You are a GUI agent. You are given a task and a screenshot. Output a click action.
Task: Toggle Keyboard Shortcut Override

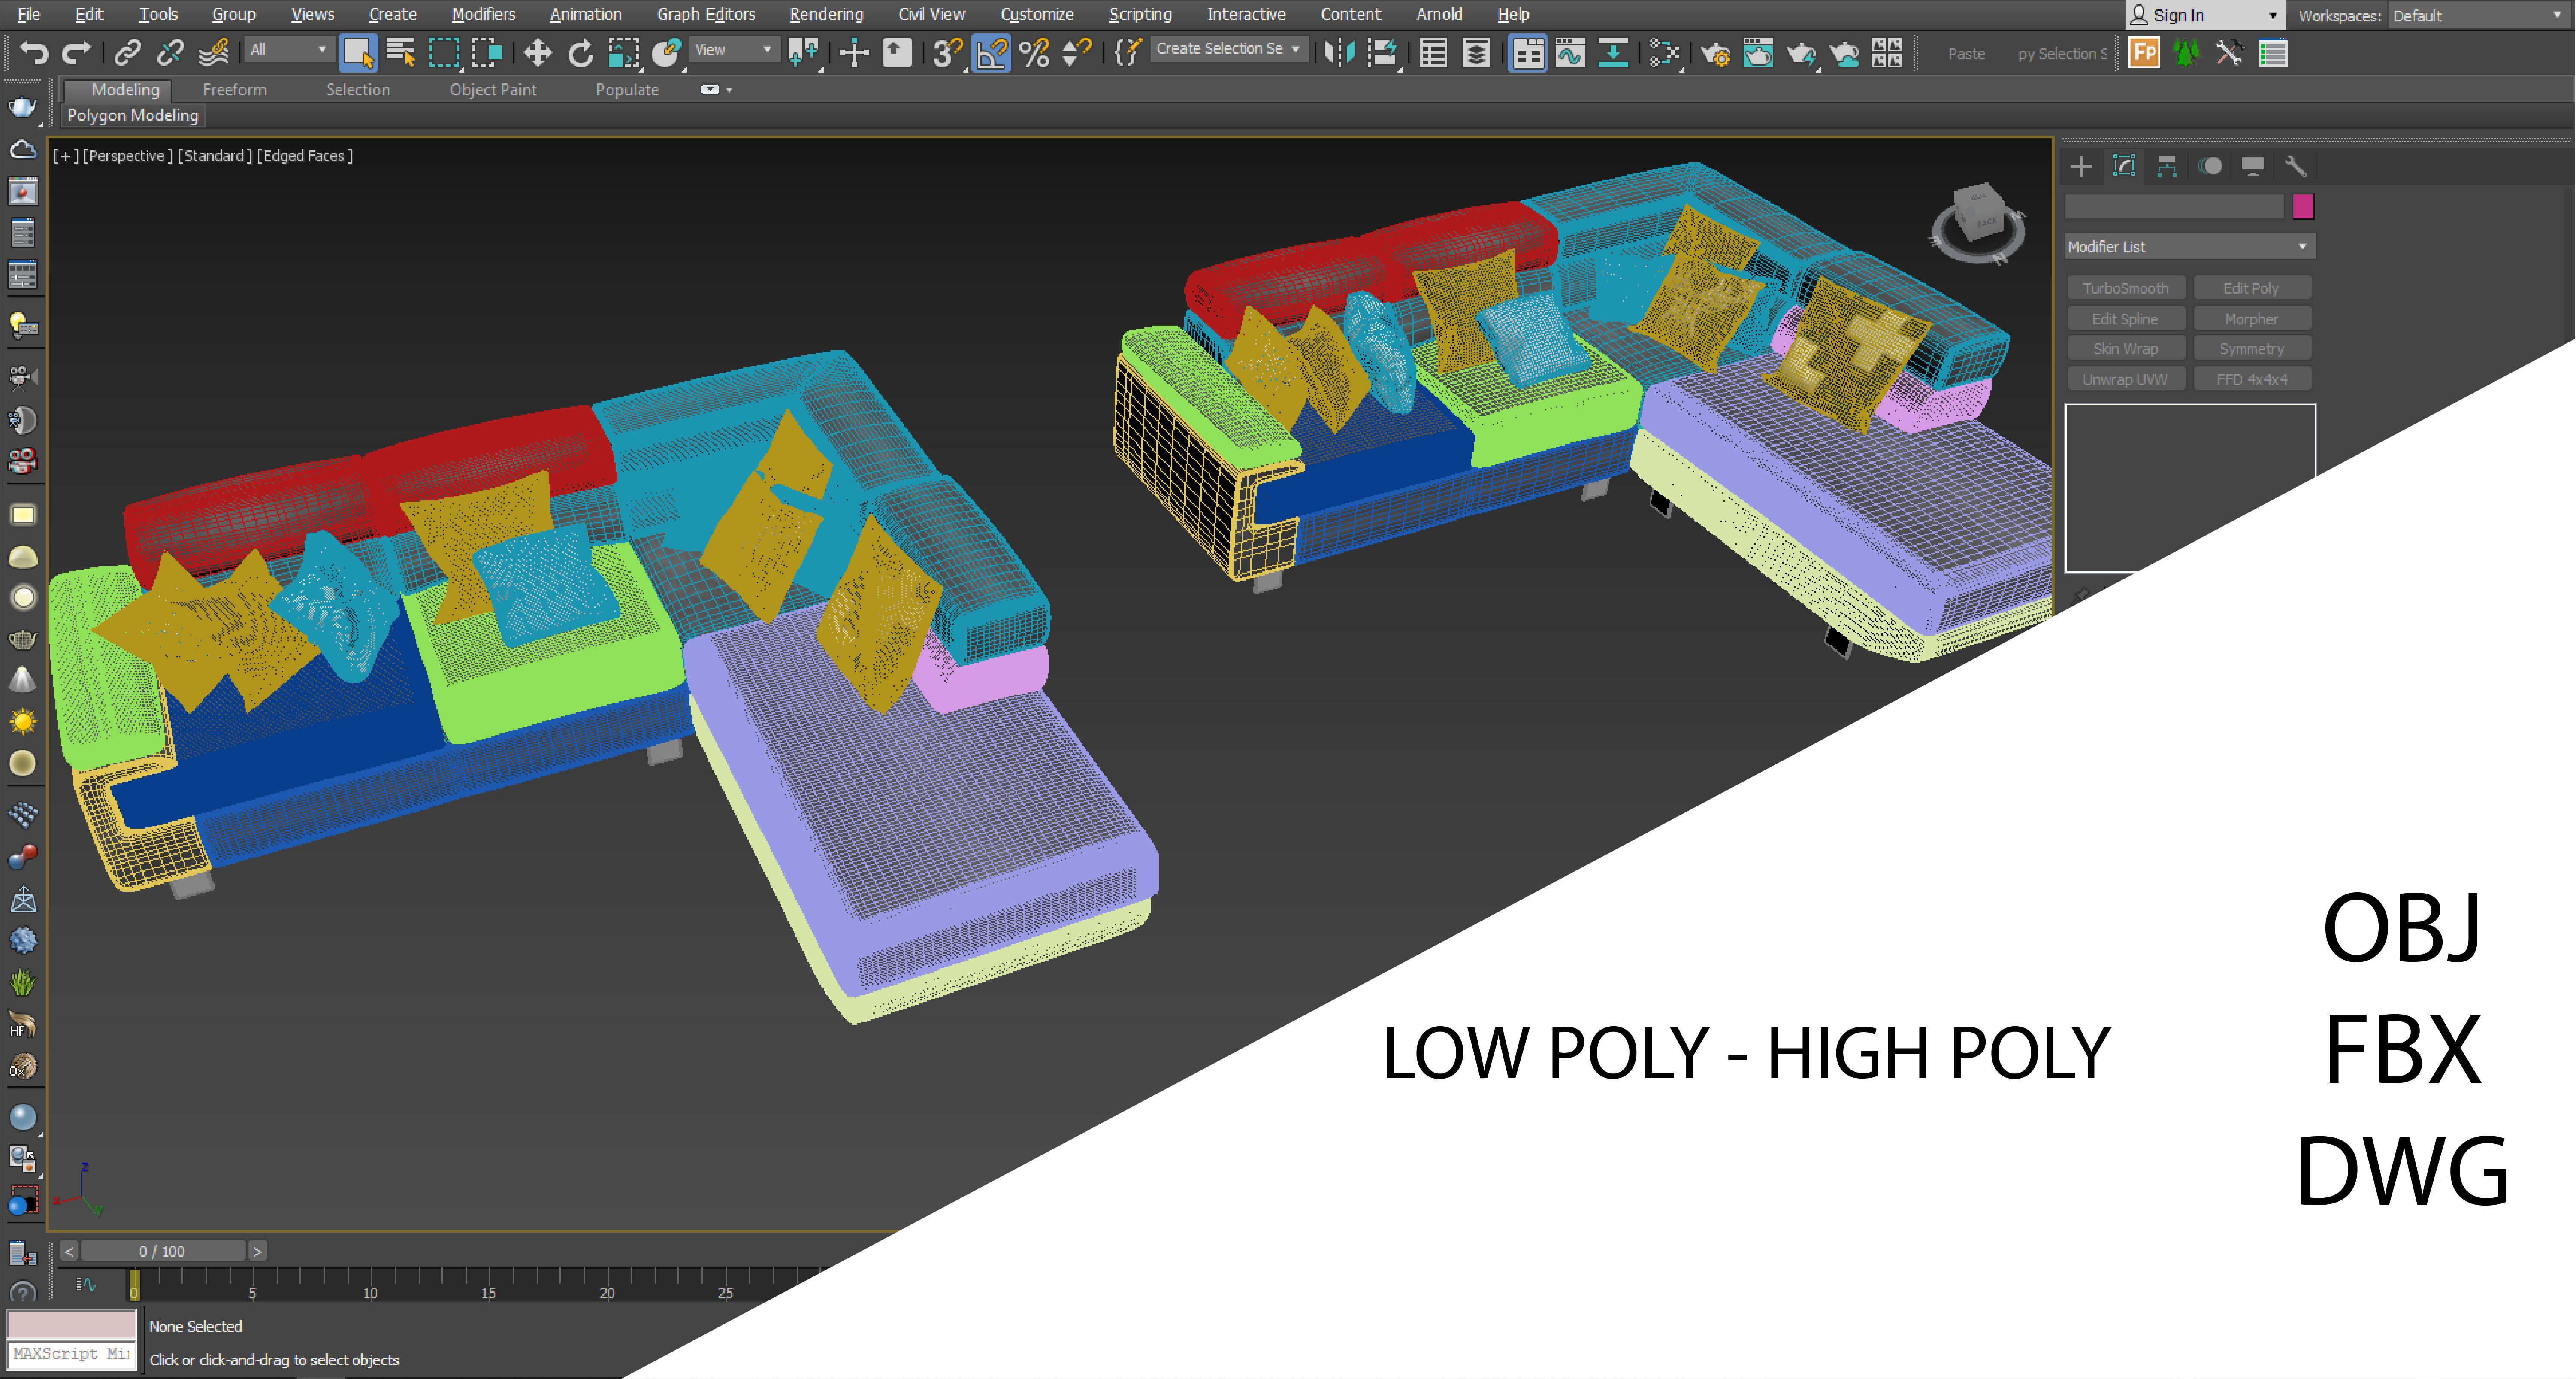897,52
